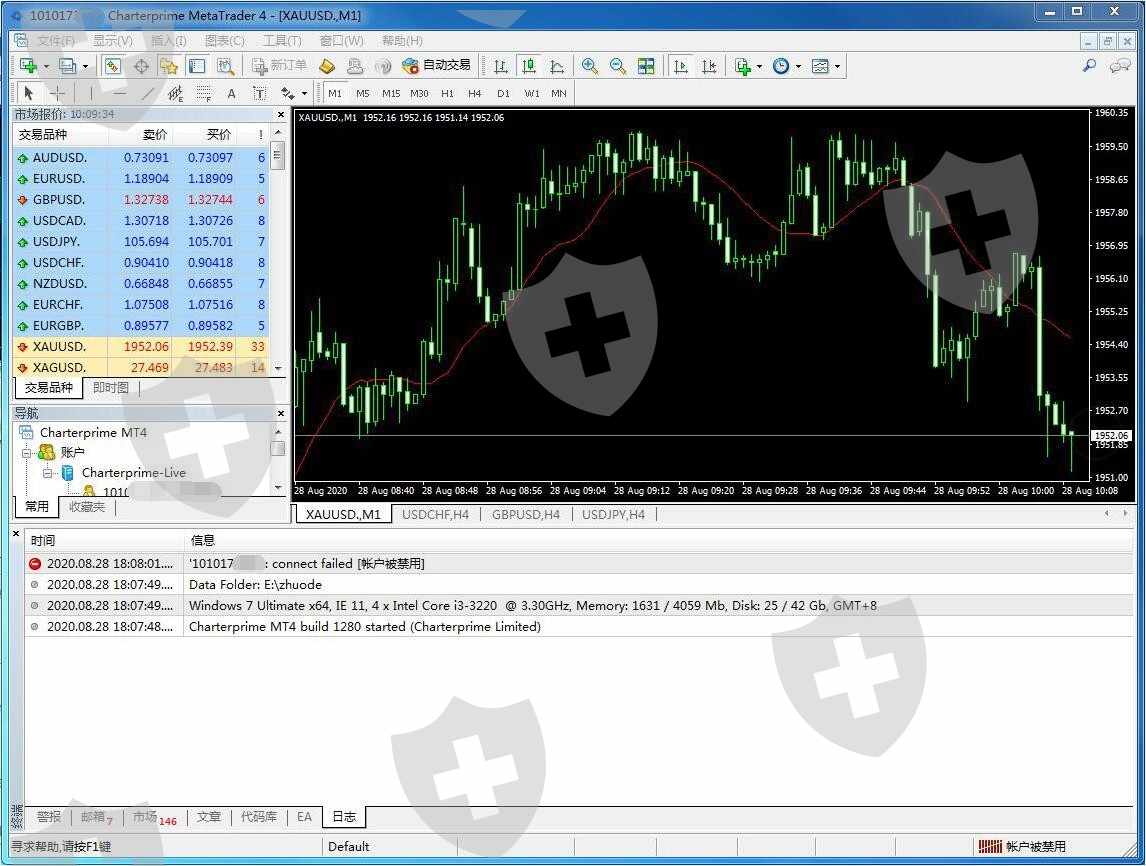Select the text A tool
The image size is (1146, 866).
pyautogui.click(x=231, y=93)
